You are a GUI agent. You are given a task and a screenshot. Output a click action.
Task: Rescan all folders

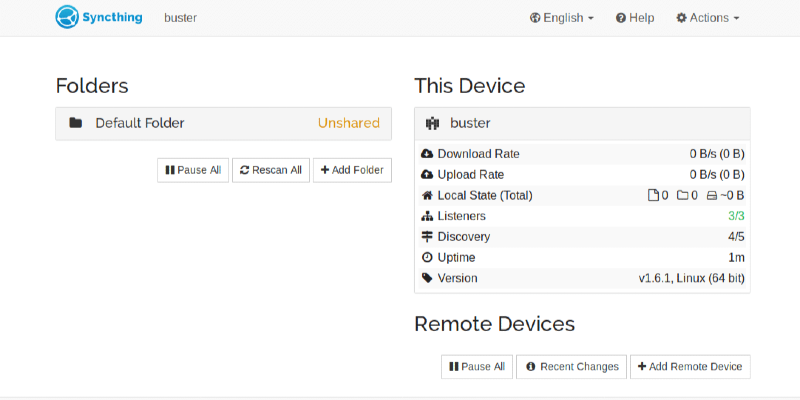(x=271, y=170)
